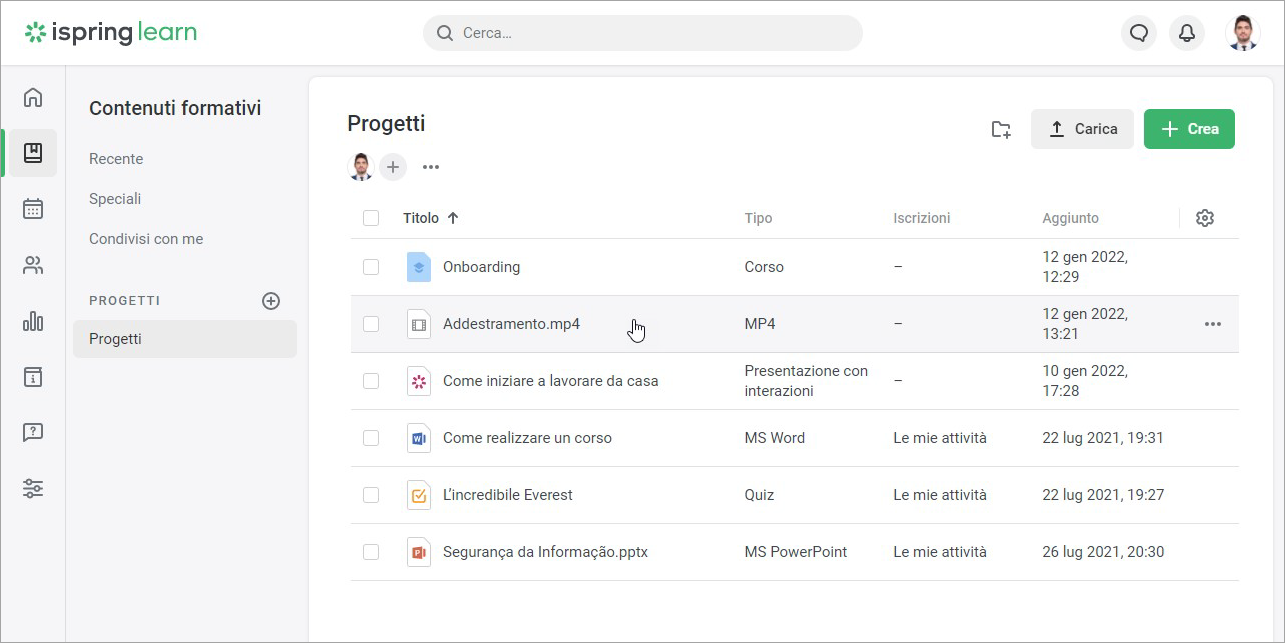1285x643 pixels.
Task: Select Condivisi con me menu item
Action: [x=146, y=239]
